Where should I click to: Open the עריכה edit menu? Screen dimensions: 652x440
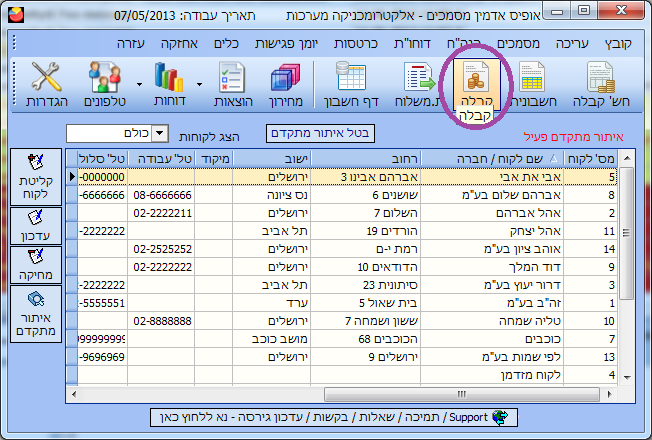point(572,43)
